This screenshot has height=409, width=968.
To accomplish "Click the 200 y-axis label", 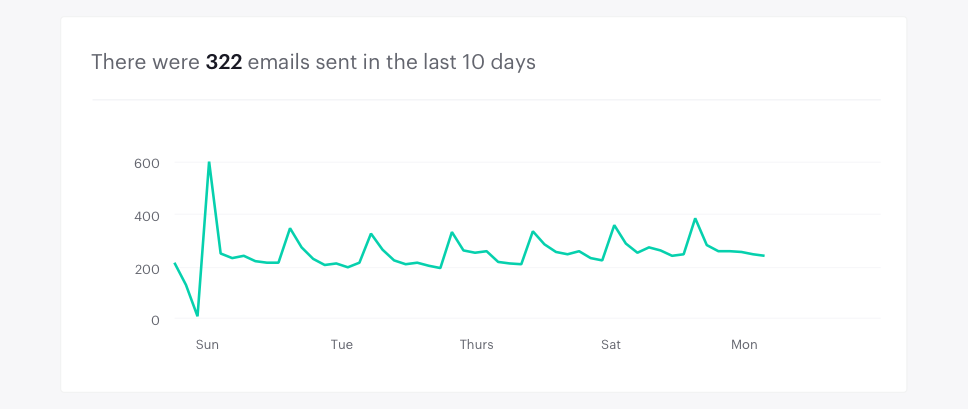I will (146, 268).
